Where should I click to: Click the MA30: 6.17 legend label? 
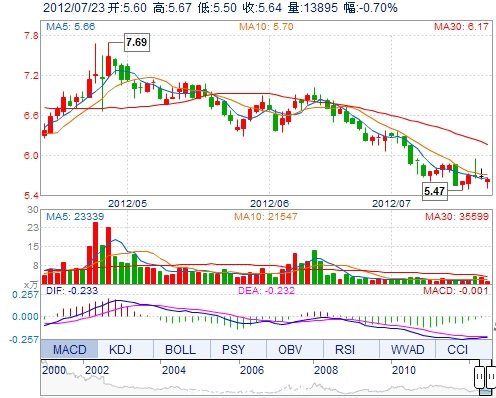click(461, 26)
